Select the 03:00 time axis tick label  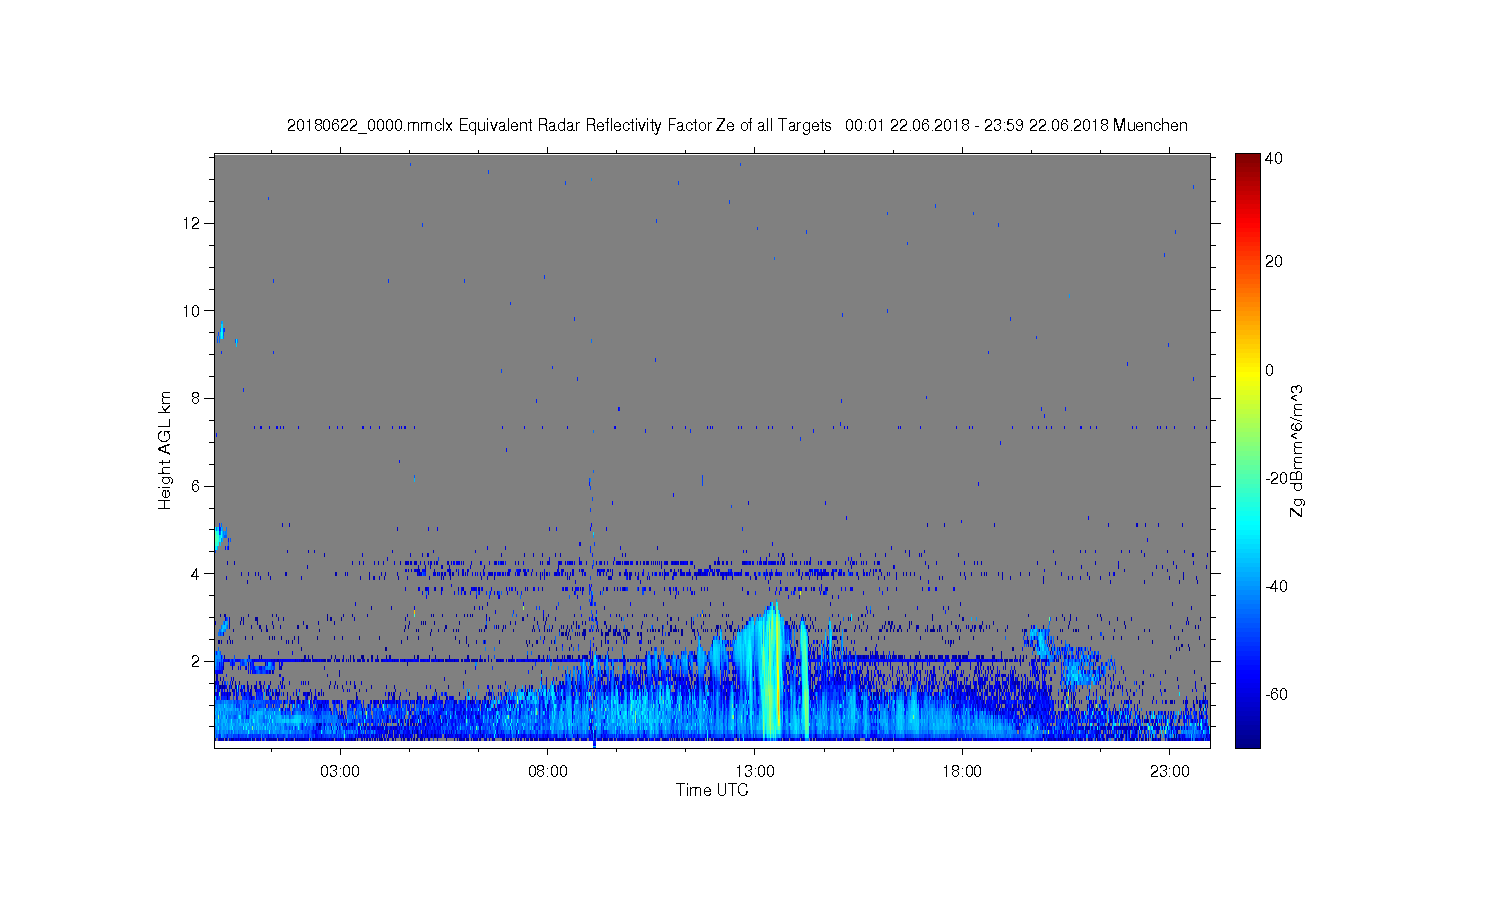coord(340,772)
